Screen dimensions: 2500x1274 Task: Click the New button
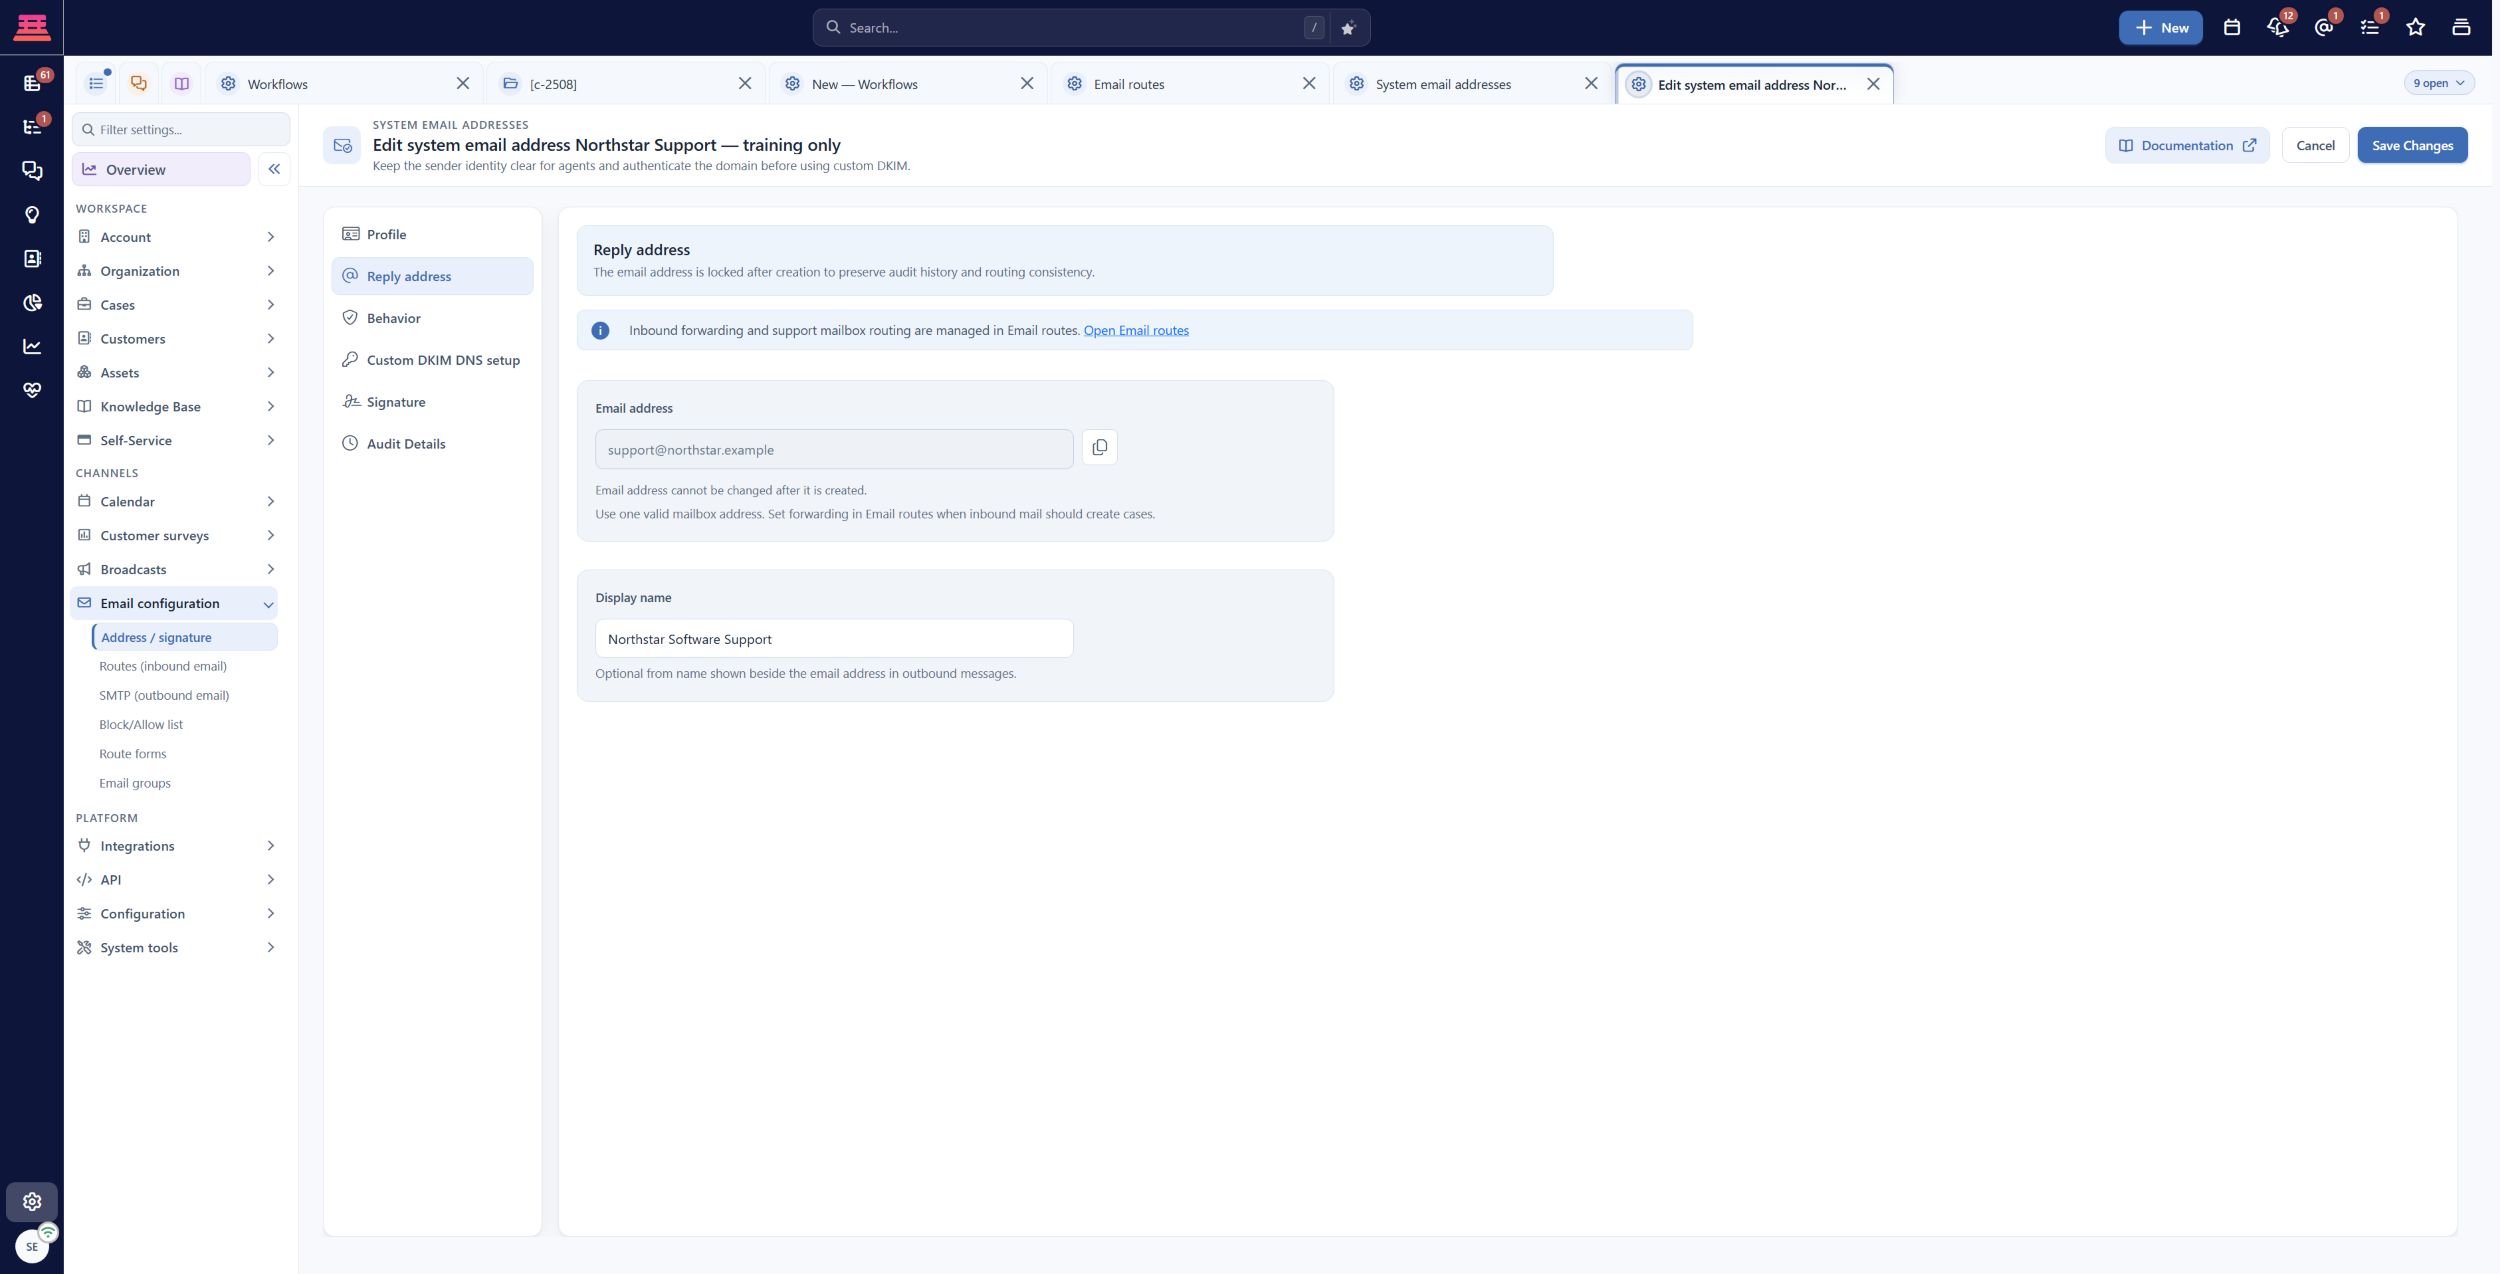pyautogui.click(x=2160, y=28)
